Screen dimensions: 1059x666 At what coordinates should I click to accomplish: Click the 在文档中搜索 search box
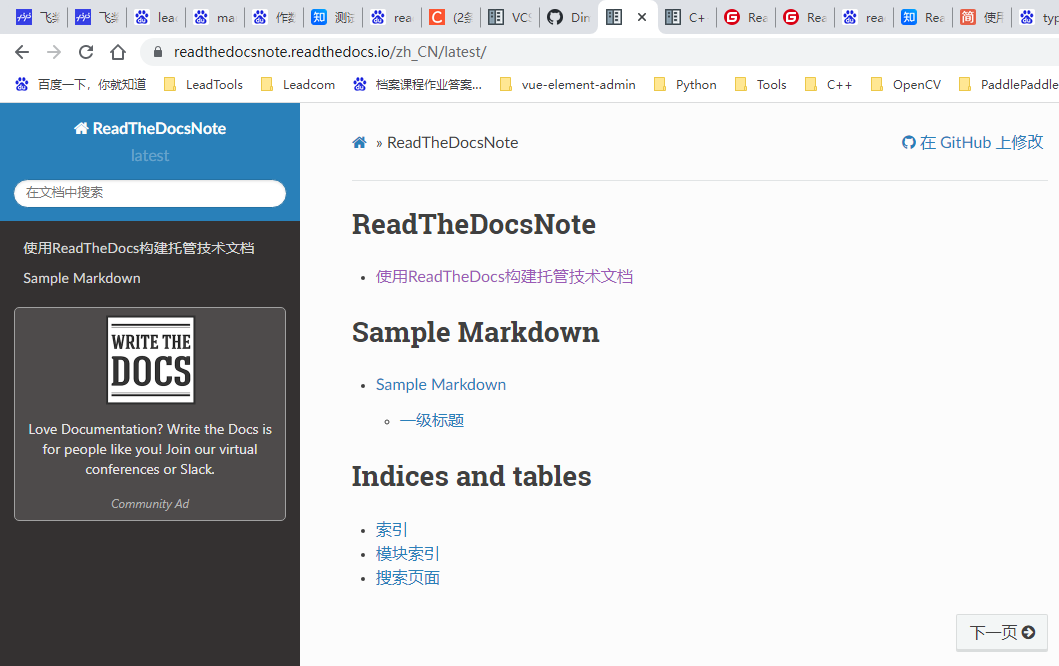click(150, 193)
